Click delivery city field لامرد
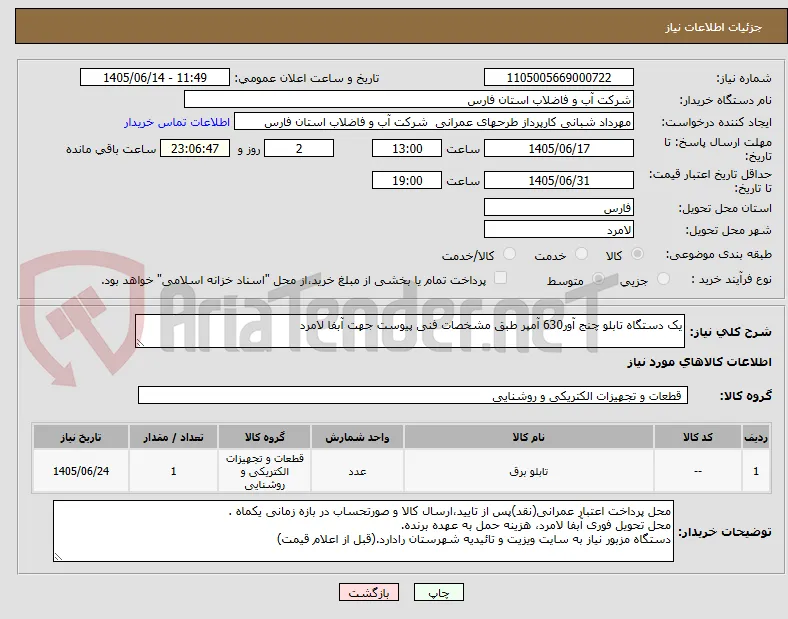The height and width of the screenshot is (619, 788). pyautogui.click(x=559, y=230)
